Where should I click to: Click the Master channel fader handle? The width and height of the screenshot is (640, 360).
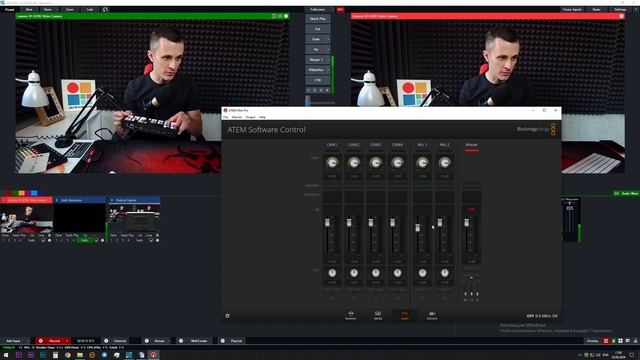pos(467,222)
